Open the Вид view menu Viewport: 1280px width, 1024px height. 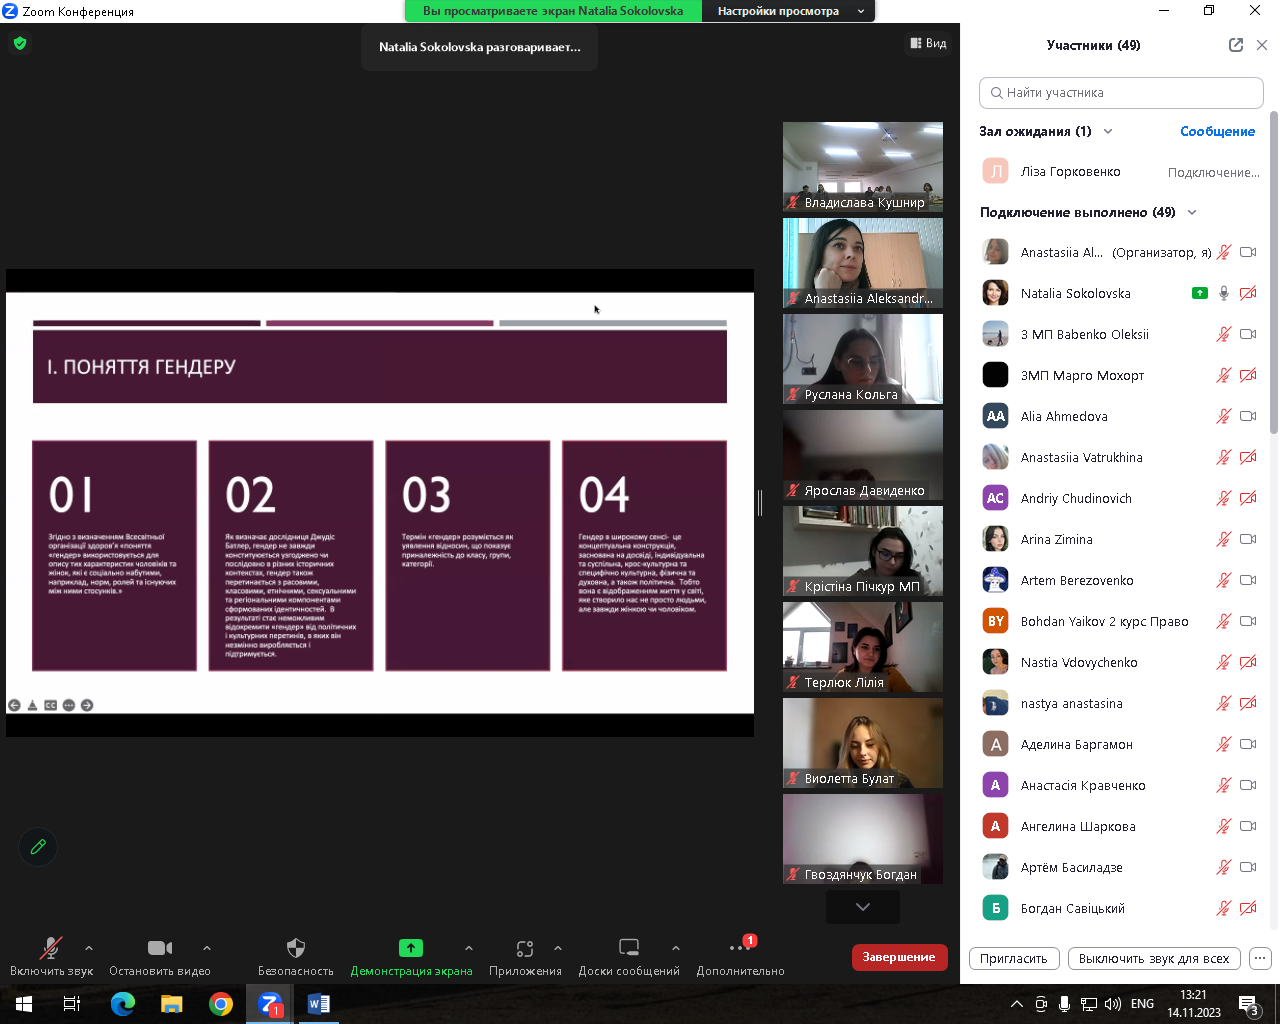(x=928, y=43)
